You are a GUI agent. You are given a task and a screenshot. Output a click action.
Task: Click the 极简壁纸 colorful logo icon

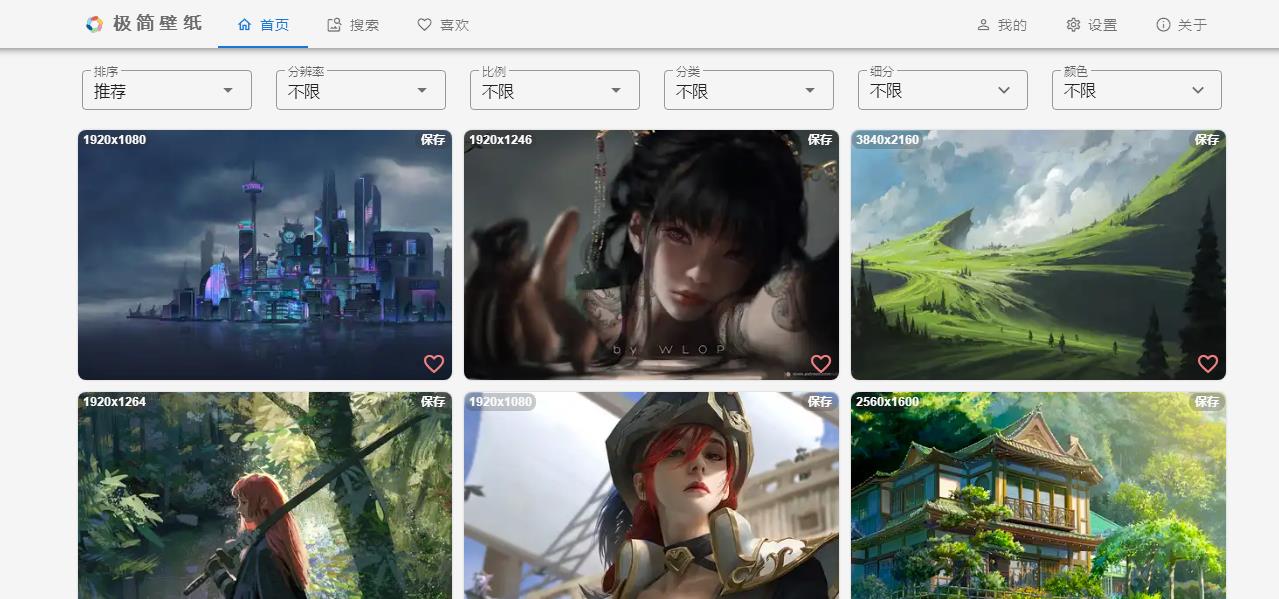coord(94,24)
